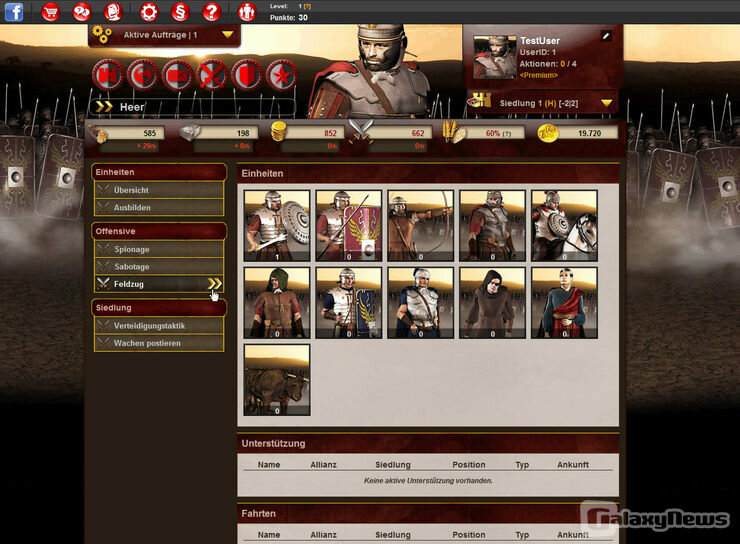Screen dimensions: 740x544
Task: Open messages envelope round button
Action: coord(177,75)
